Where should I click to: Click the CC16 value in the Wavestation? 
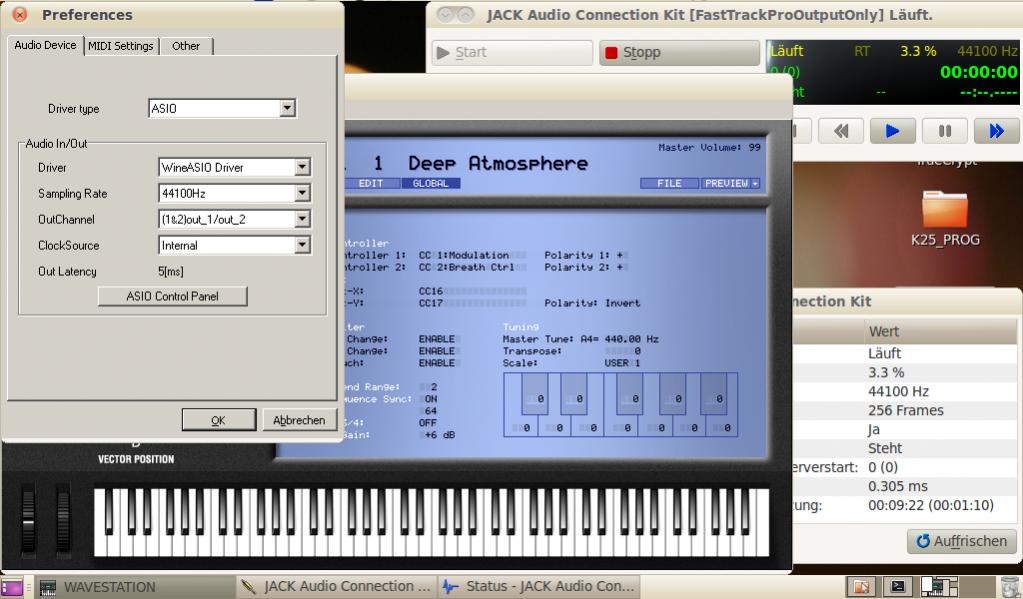[x=431, y=291]
